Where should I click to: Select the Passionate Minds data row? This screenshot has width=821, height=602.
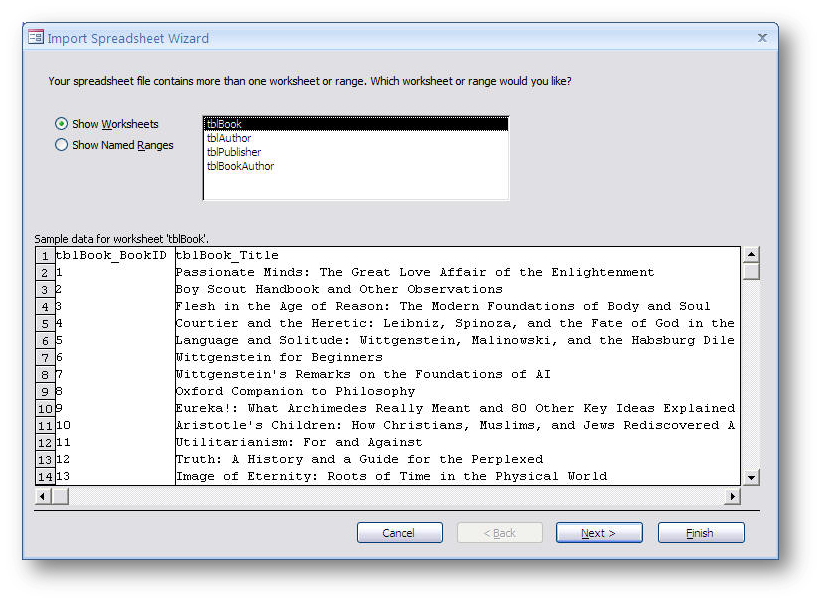point(400,272)
